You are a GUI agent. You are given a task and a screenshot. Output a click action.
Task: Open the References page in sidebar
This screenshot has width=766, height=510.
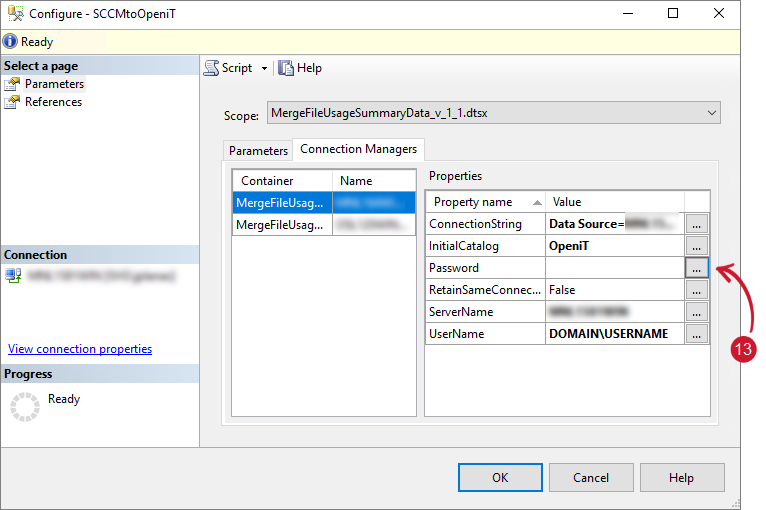pyautogui.click(x=53, y=102)
